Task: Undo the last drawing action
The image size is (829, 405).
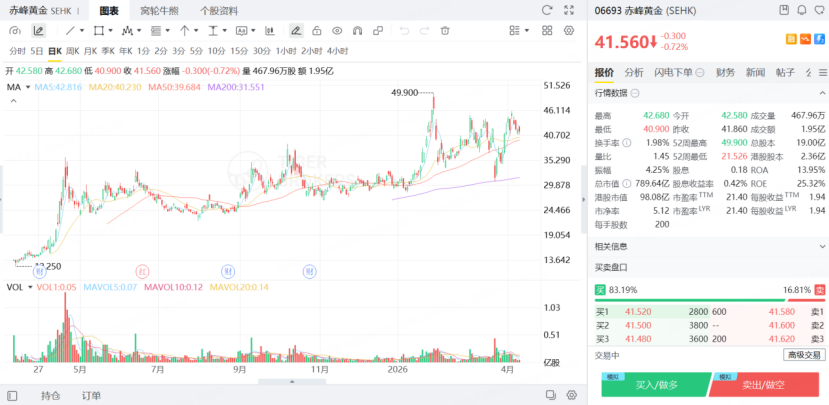Action: point(404,31)
